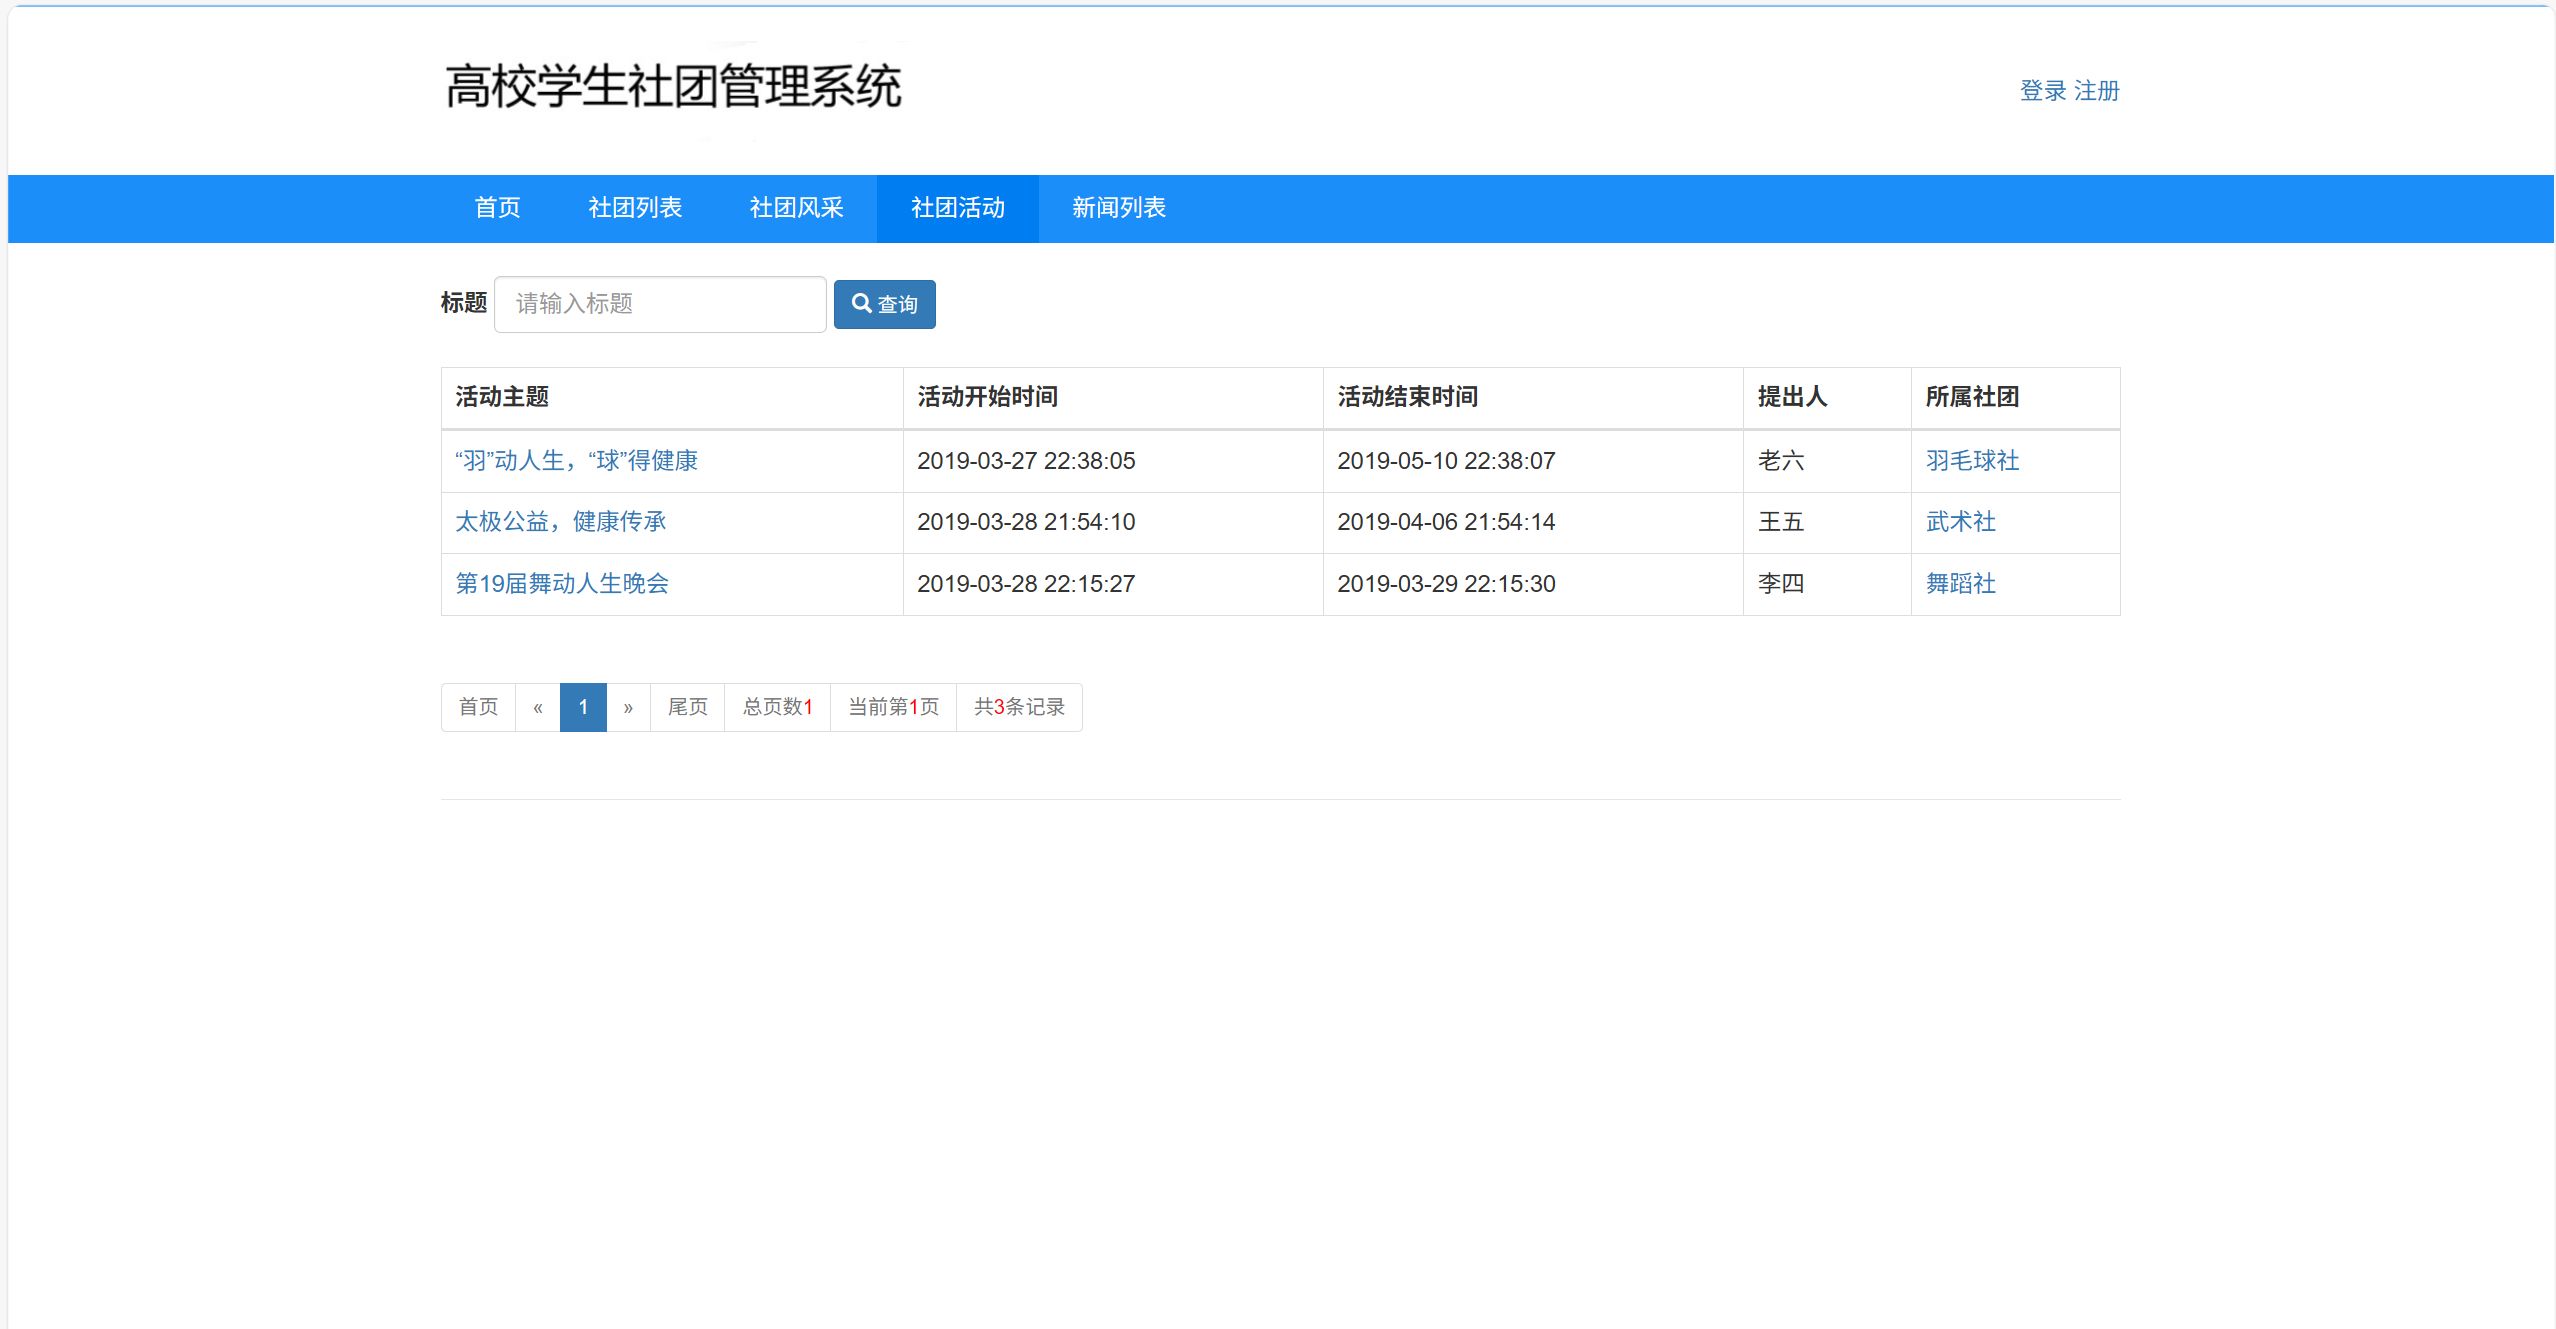Open the 羽毛球社 club link

coord(1972,461)
